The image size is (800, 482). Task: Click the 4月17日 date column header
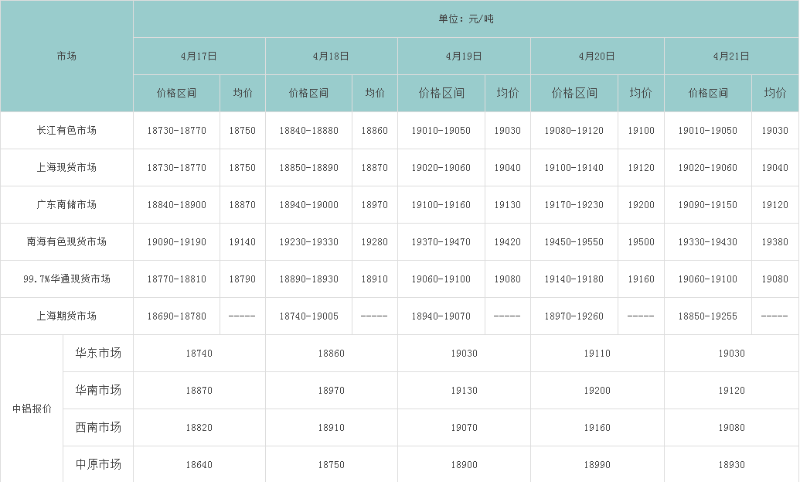pos(199,57)
